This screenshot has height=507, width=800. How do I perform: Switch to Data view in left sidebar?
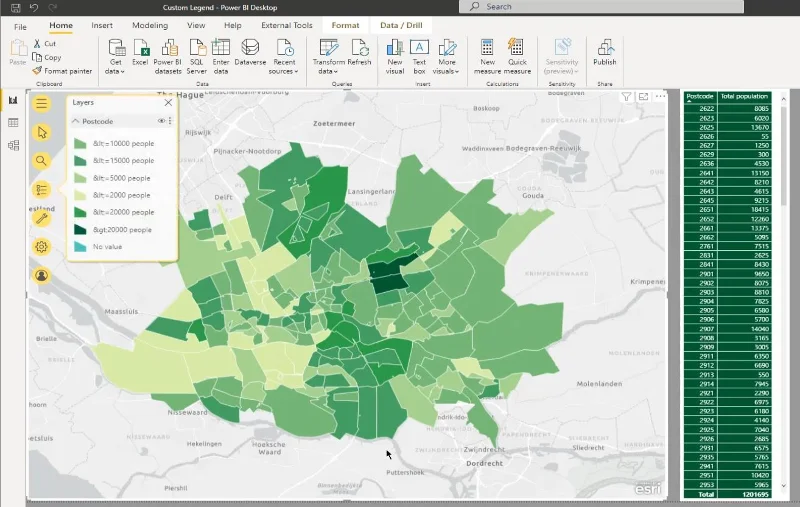point(13,122)
